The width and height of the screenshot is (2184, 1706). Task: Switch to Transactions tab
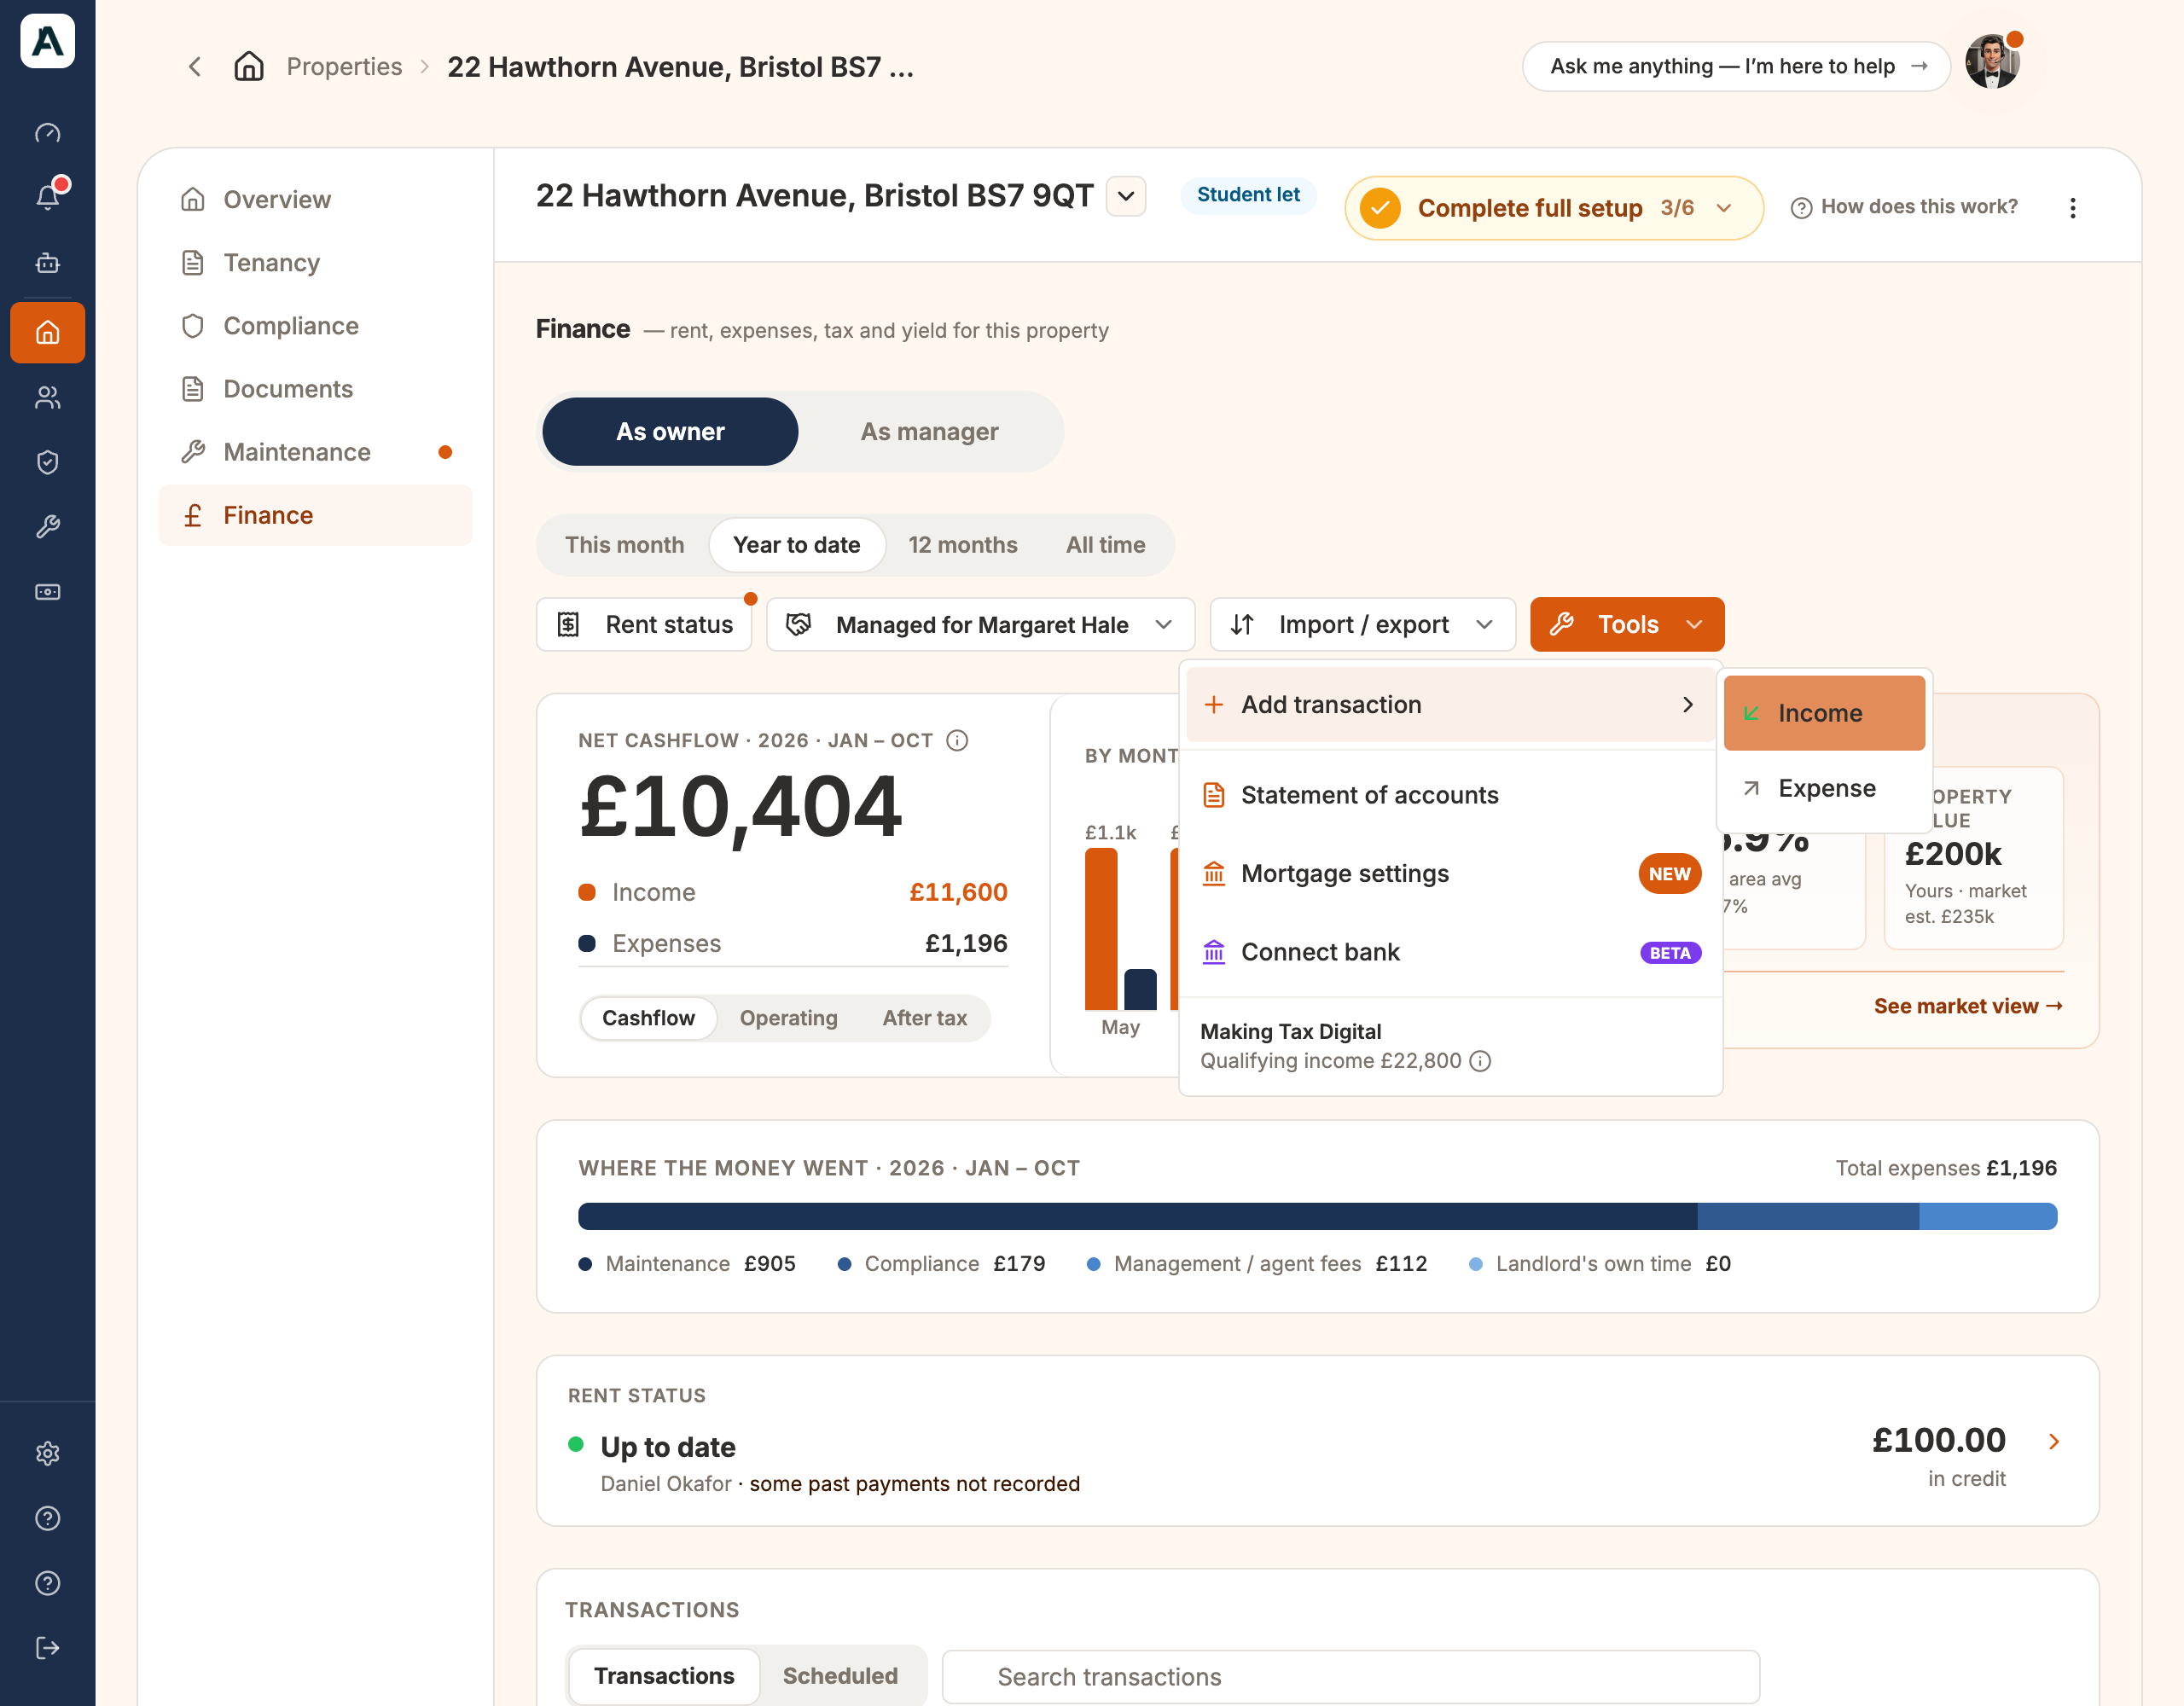664,1676
